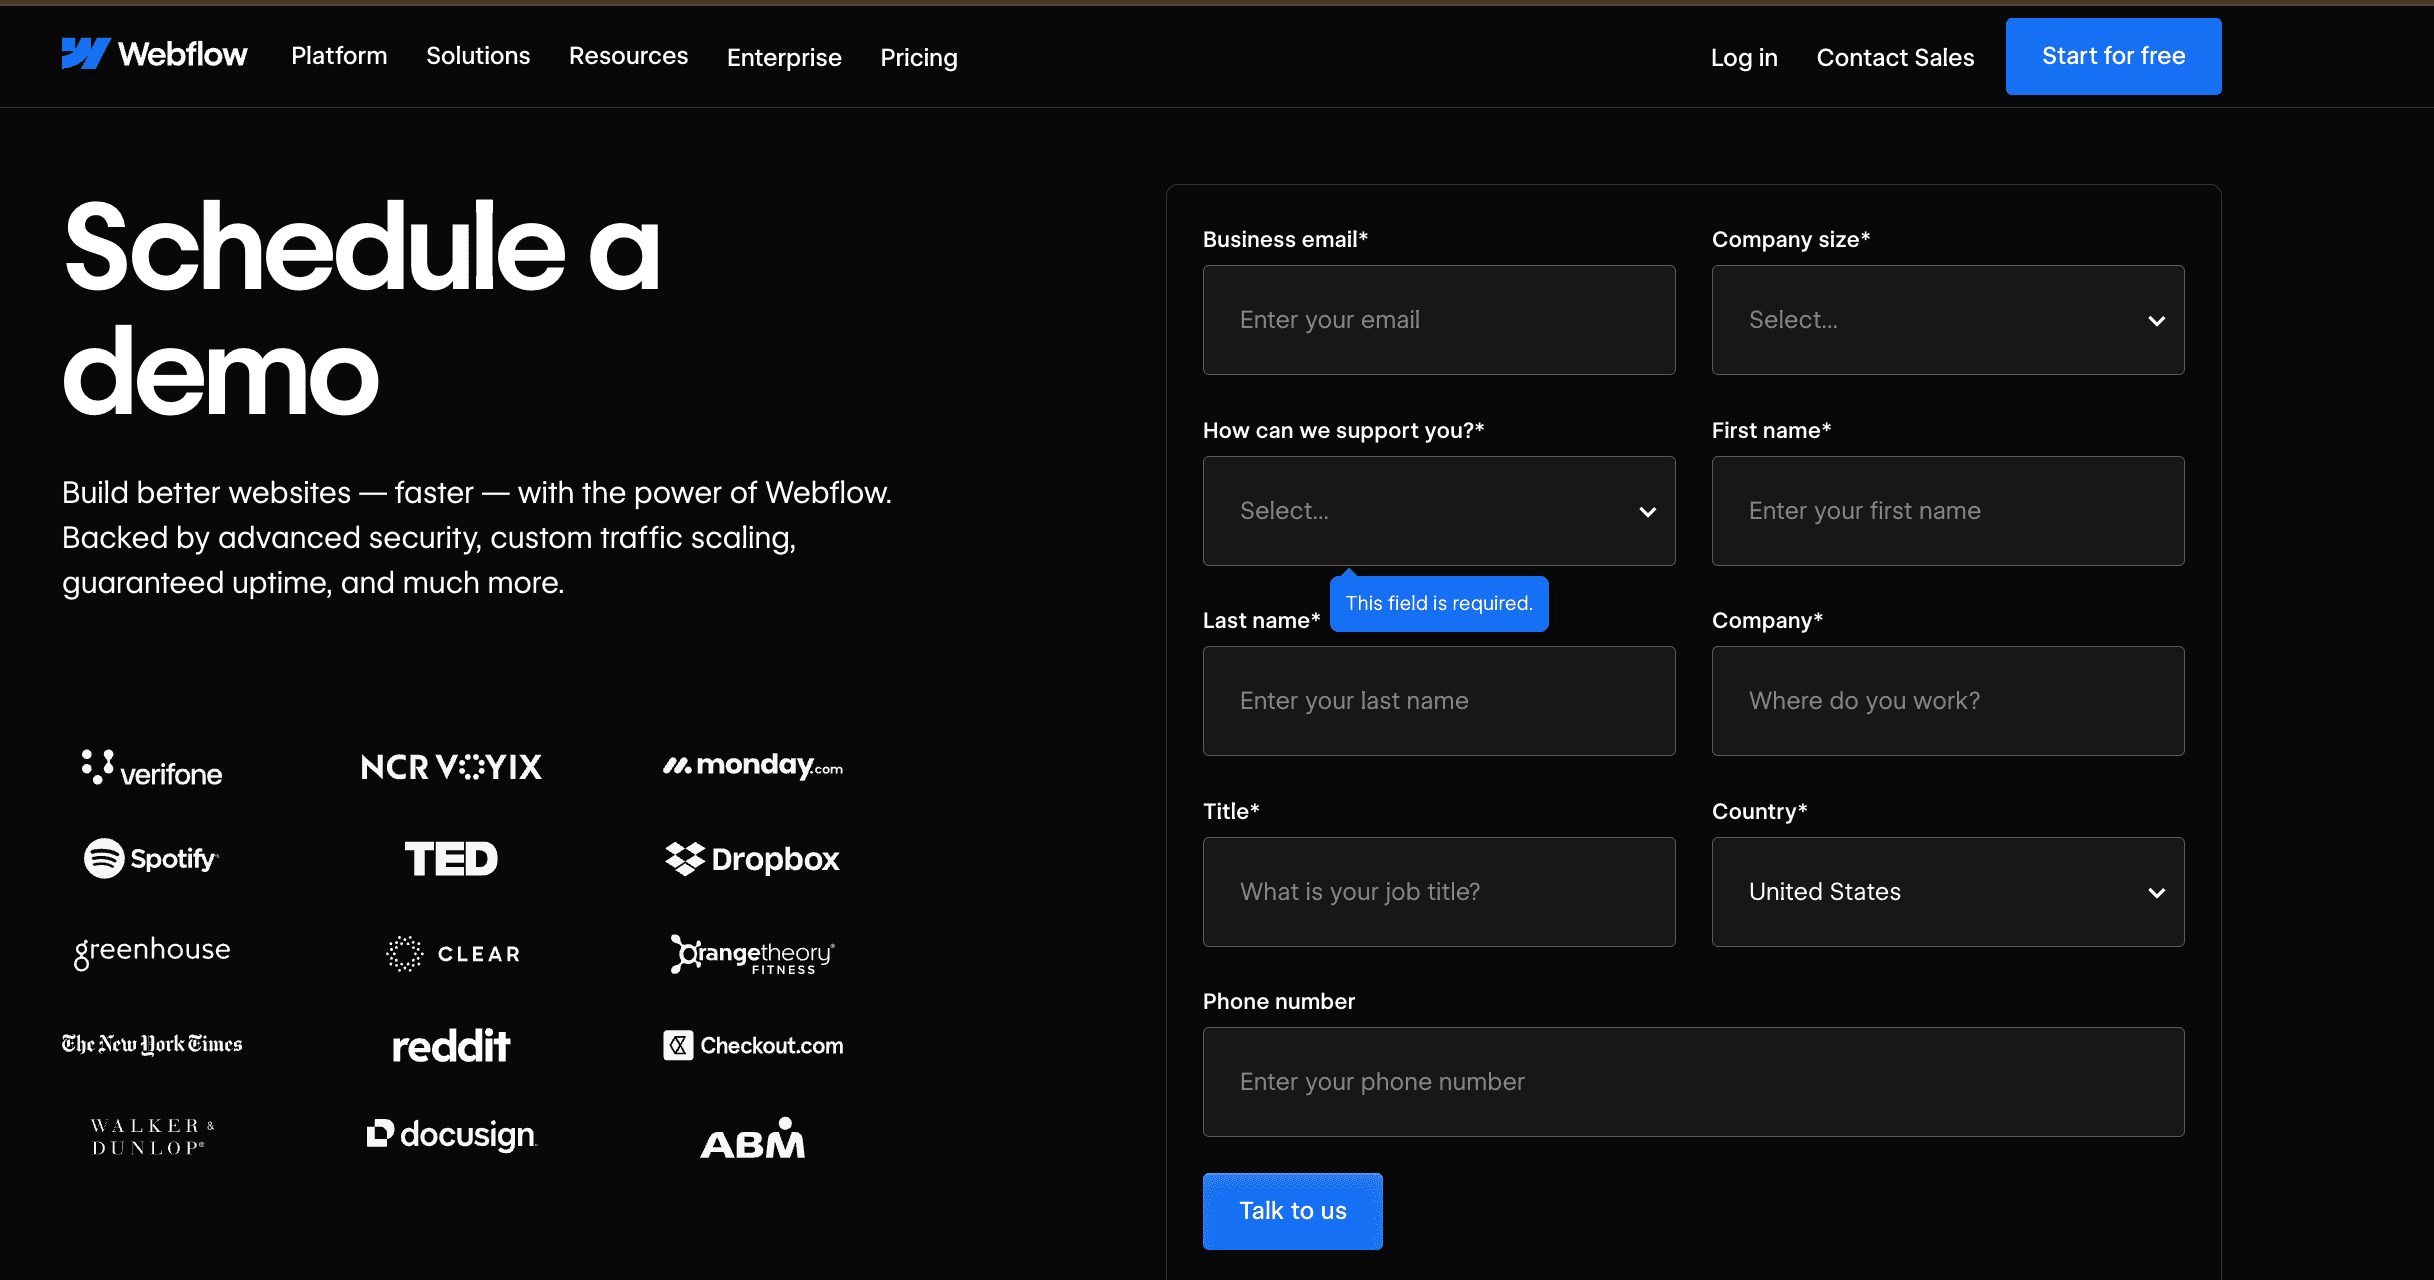
Task: Click the reddit logo
Action: pyautogui.click(x=451, y=1045)
